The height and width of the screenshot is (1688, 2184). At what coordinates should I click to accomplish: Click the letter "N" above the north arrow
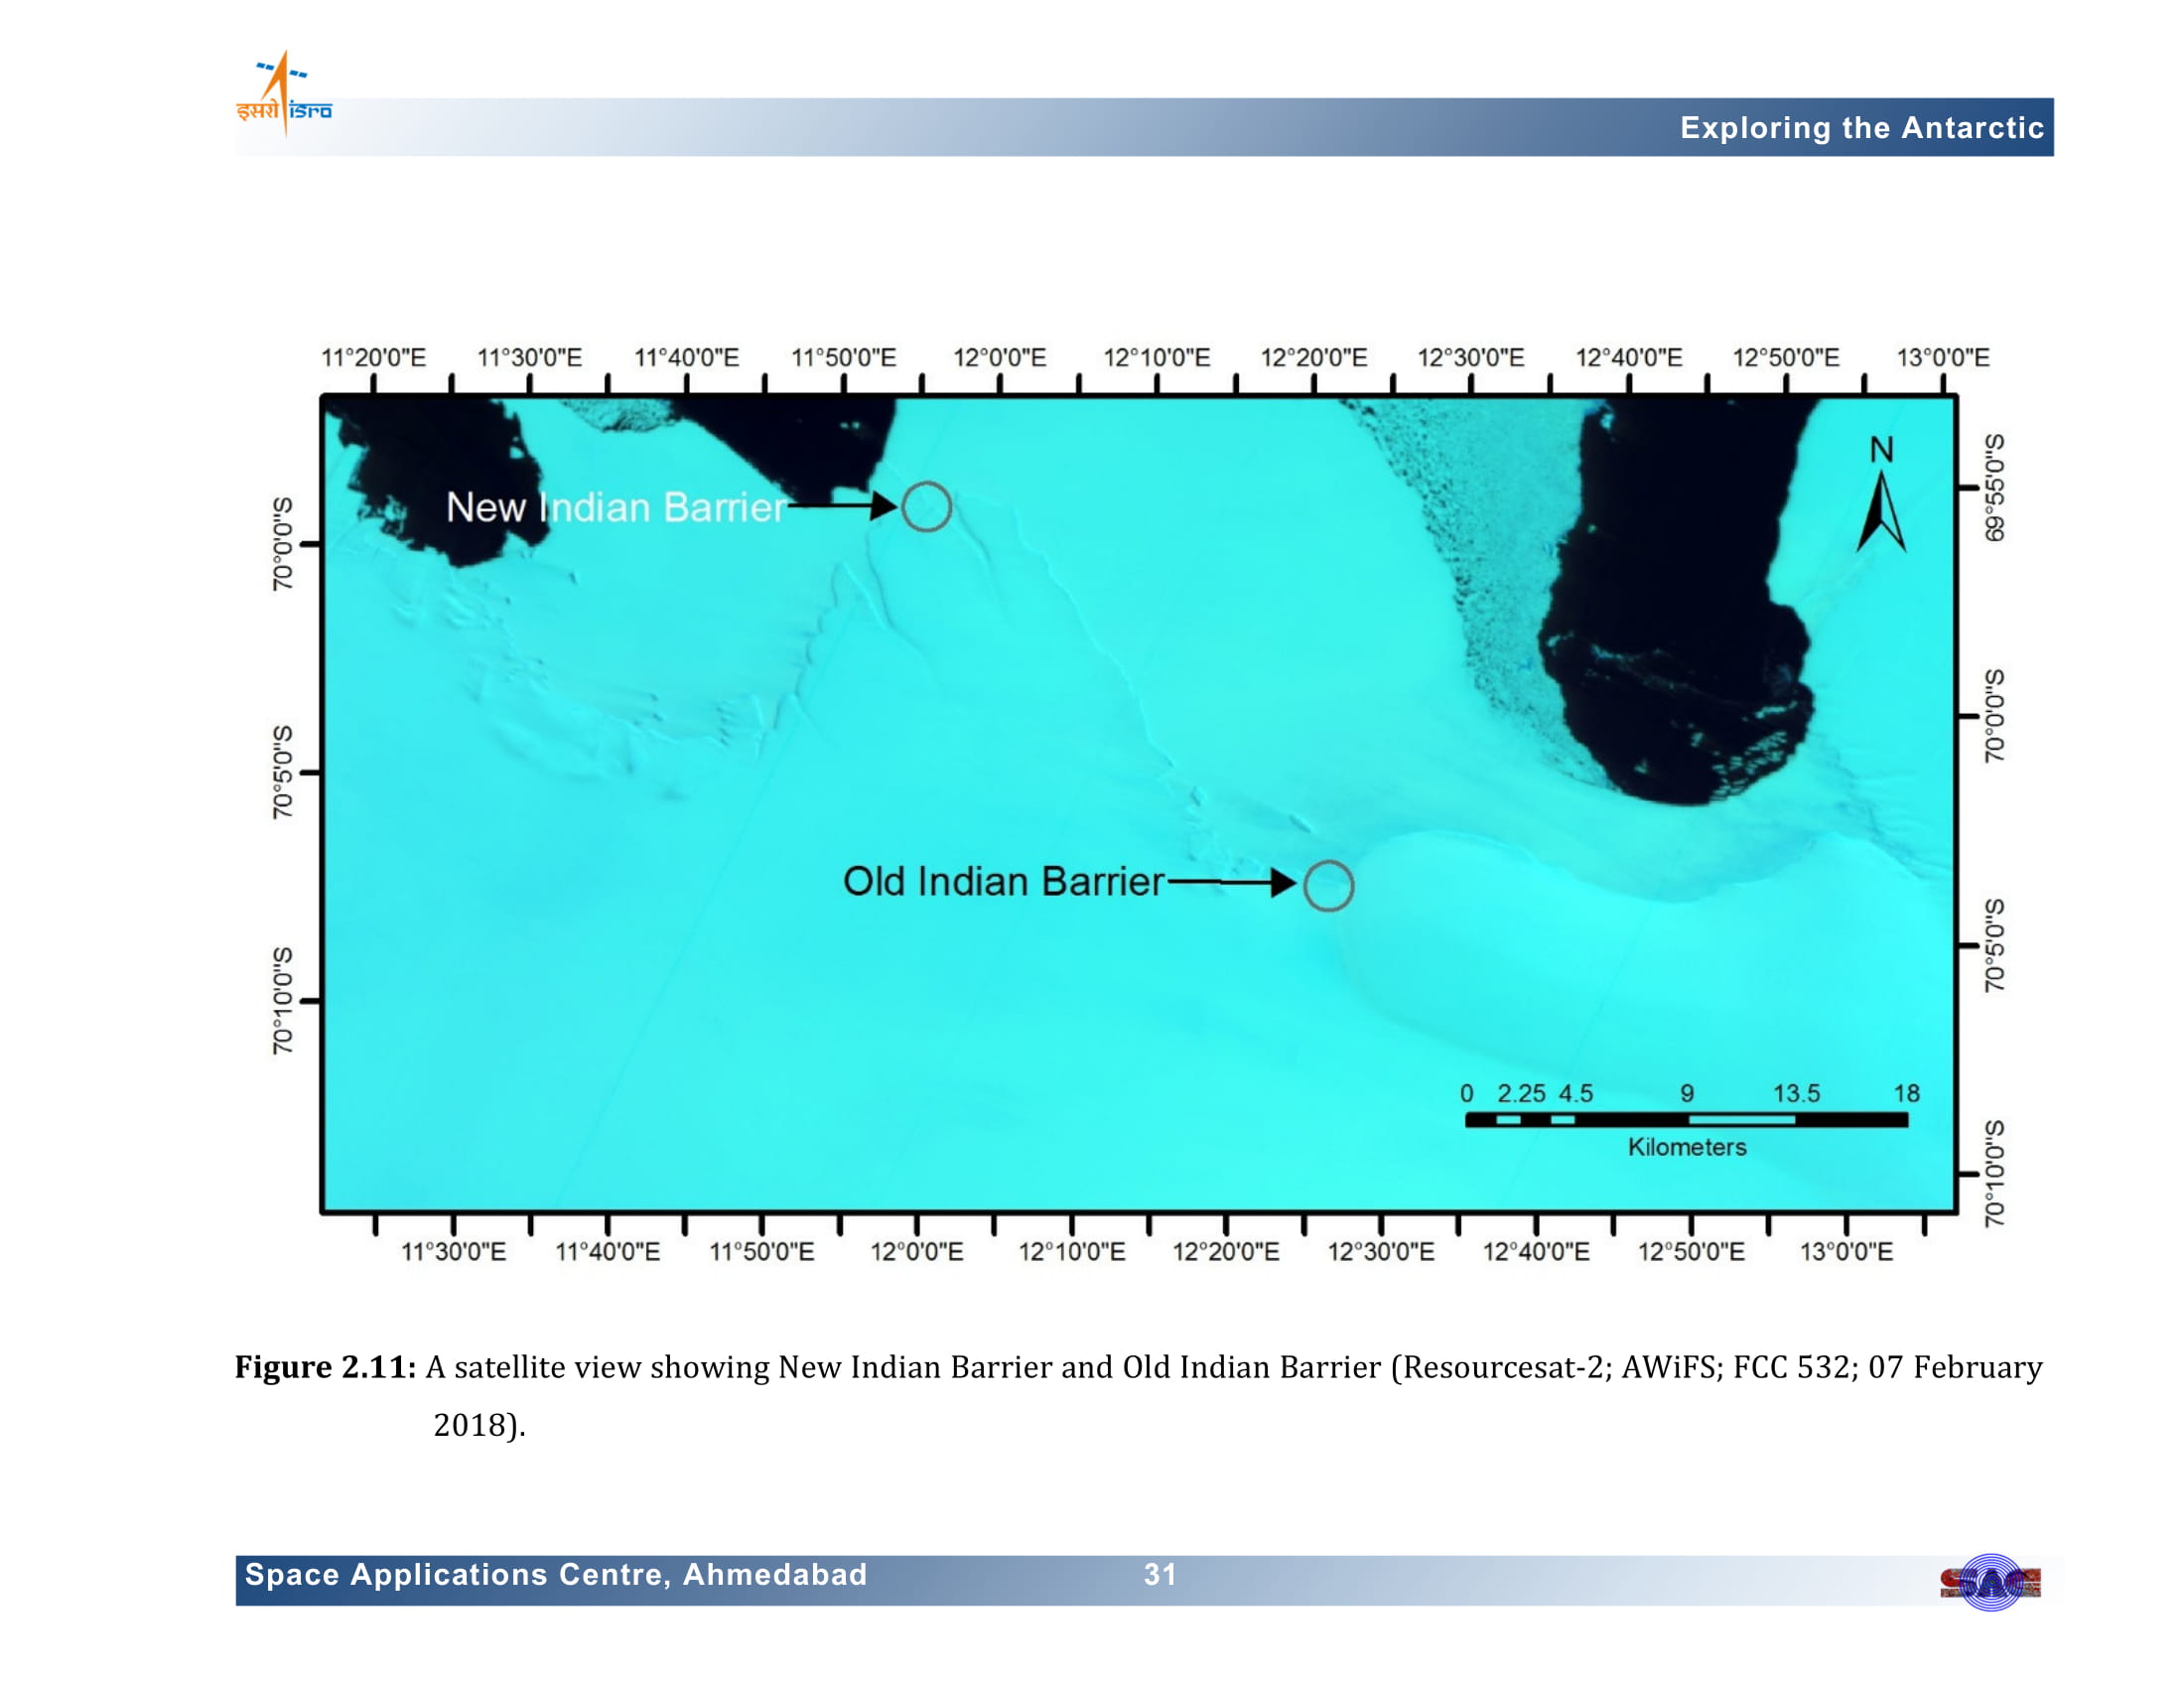(1881, 450)
